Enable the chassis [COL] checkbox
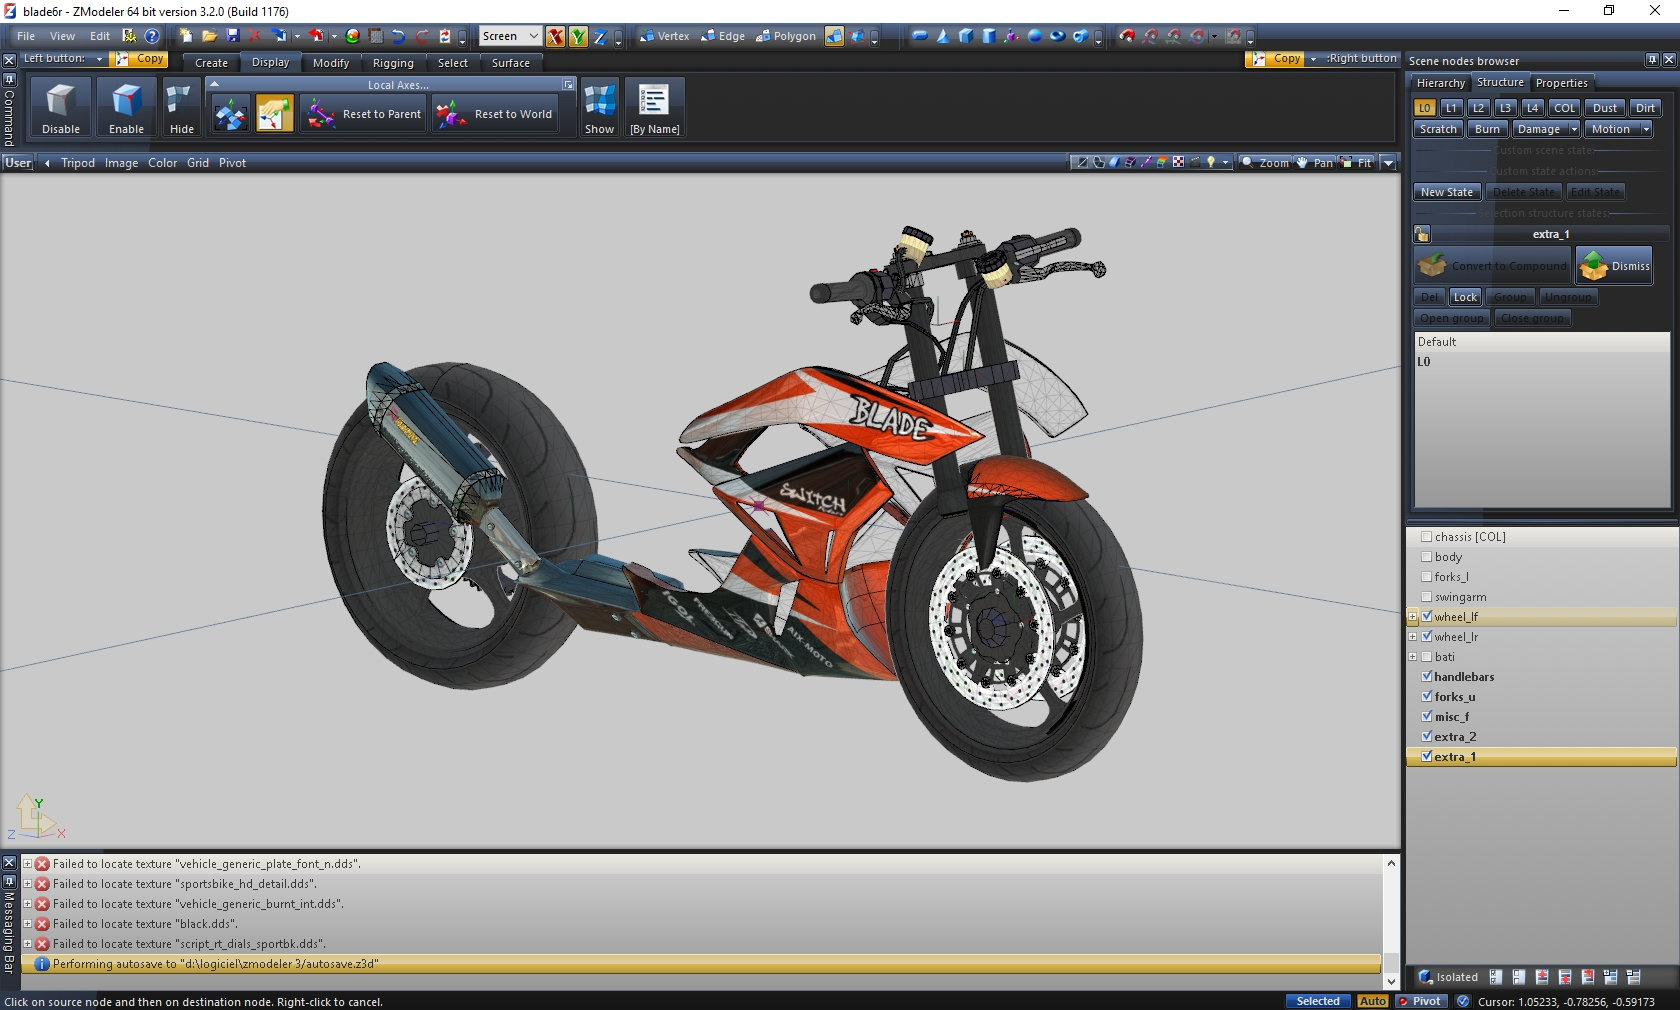The image size is (1680, 1010). point(1427,536)
